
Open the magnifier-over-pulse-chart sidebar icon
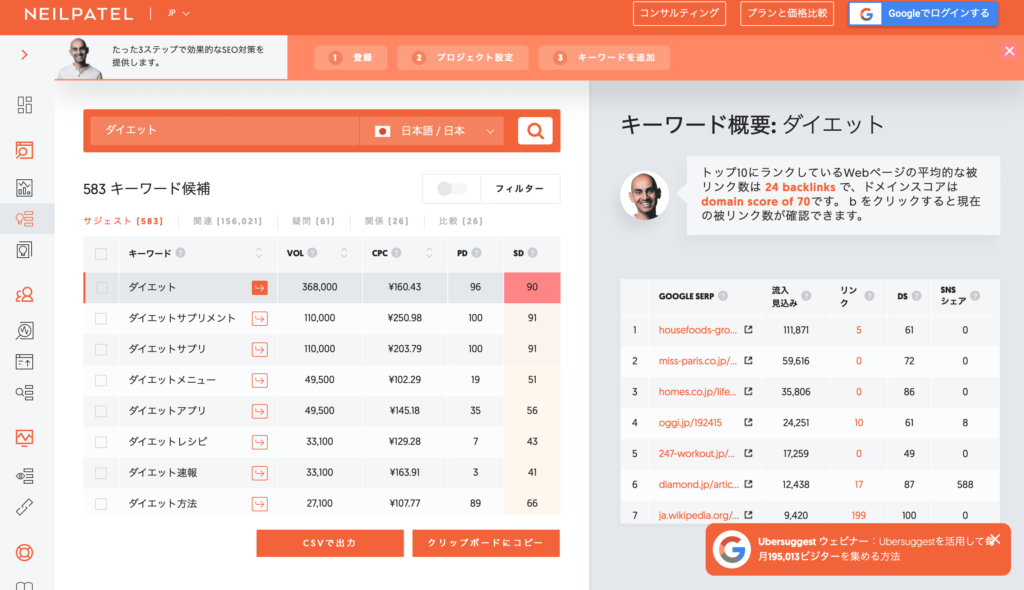coord(24,331)
